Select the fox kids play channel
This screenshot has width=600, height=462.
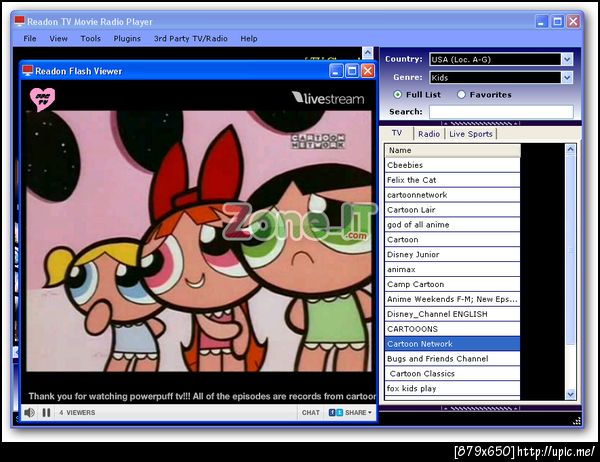[452, 389]
